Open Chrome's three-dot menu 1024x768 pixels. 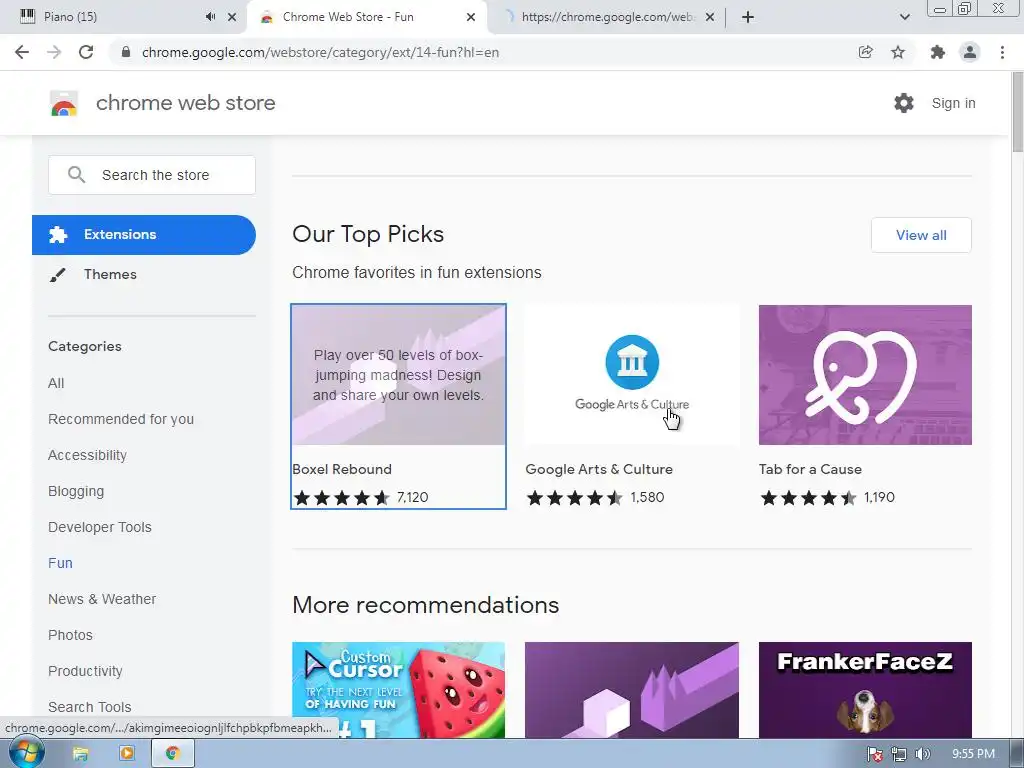pyautogui.click(x=1002, y=52)
